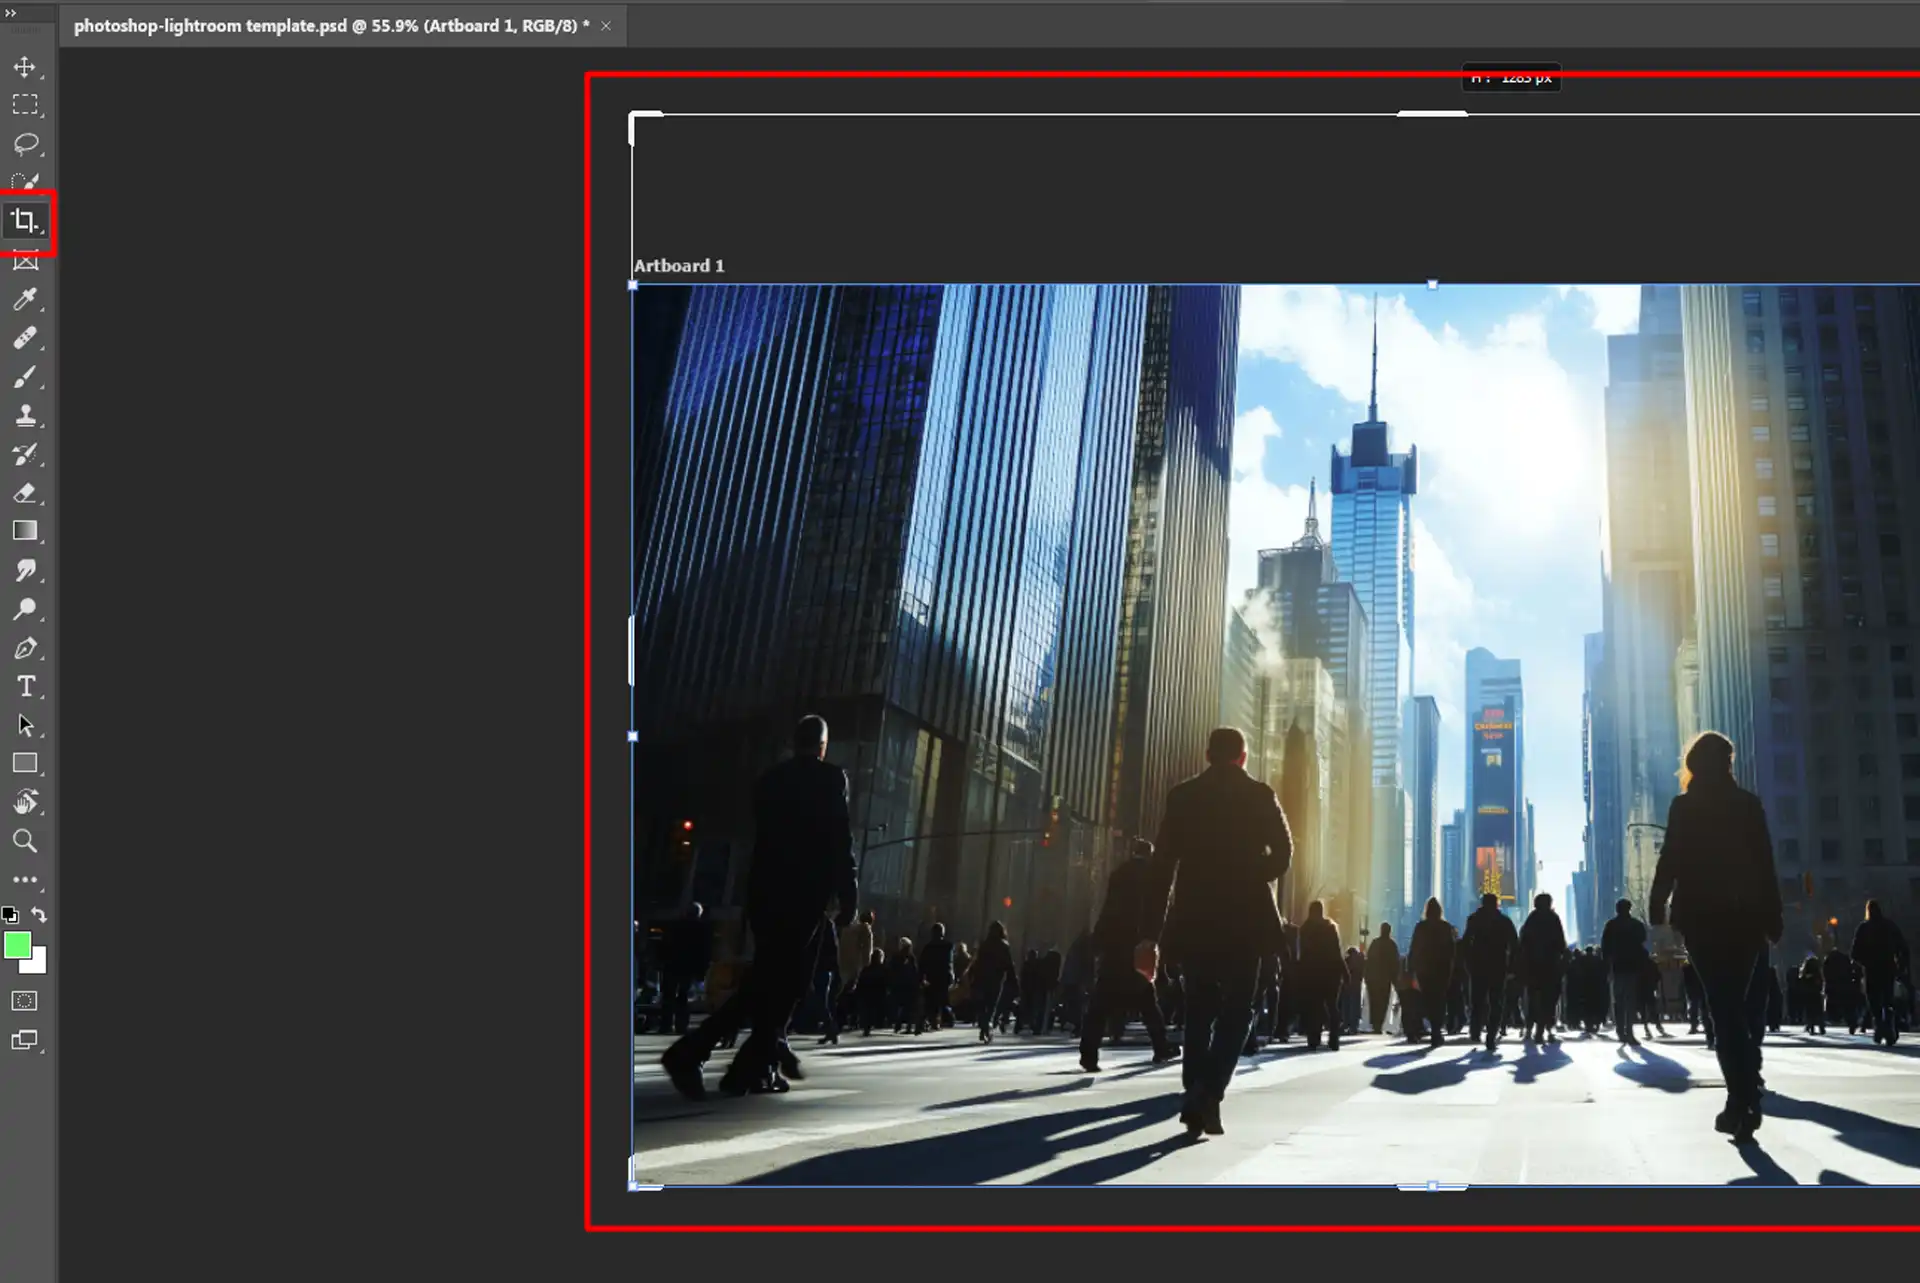
Task: Select the History Brush tool
Action: click(25, 454)
